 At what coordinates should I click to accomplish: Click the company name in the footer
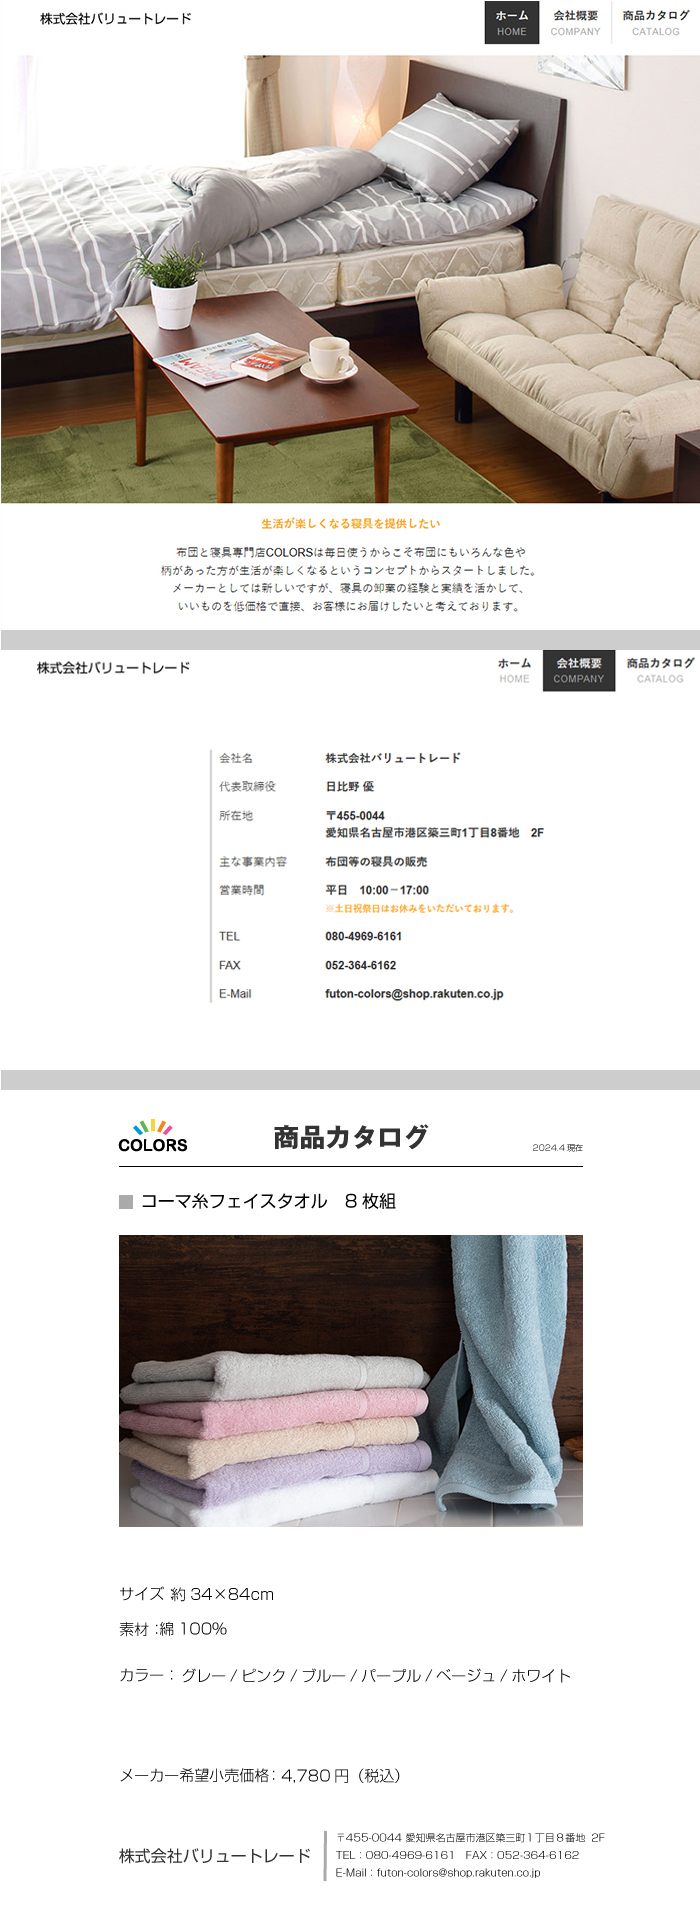(x=215, y=1856)
